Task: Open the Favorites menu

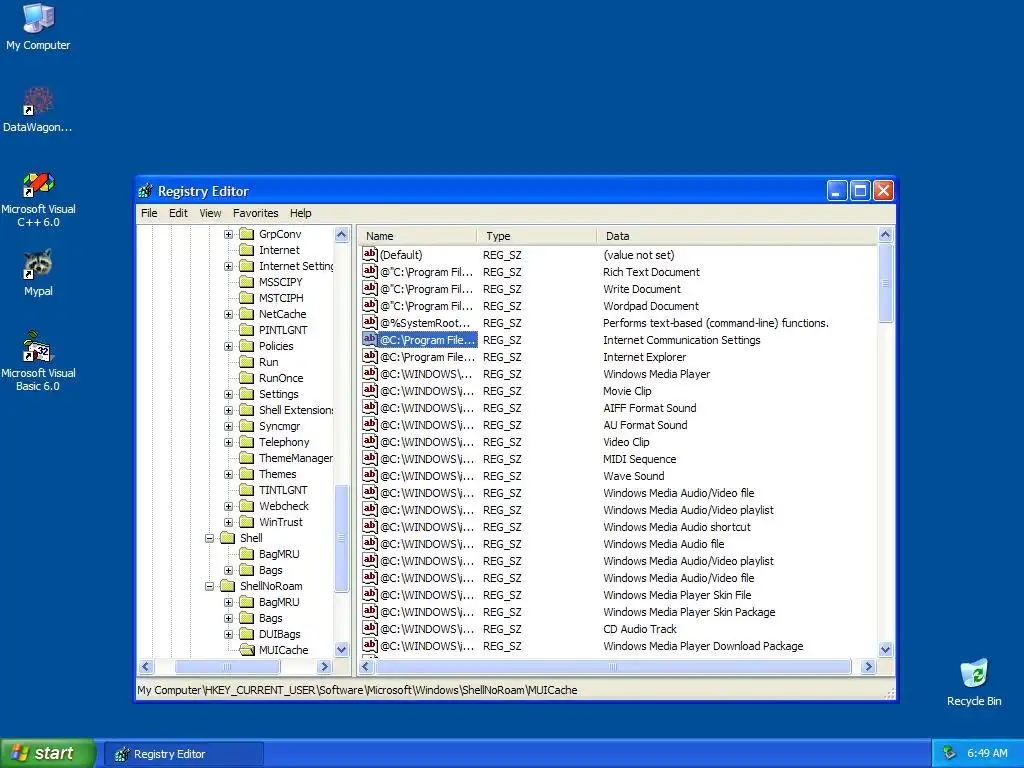Action: click(255, 213)
